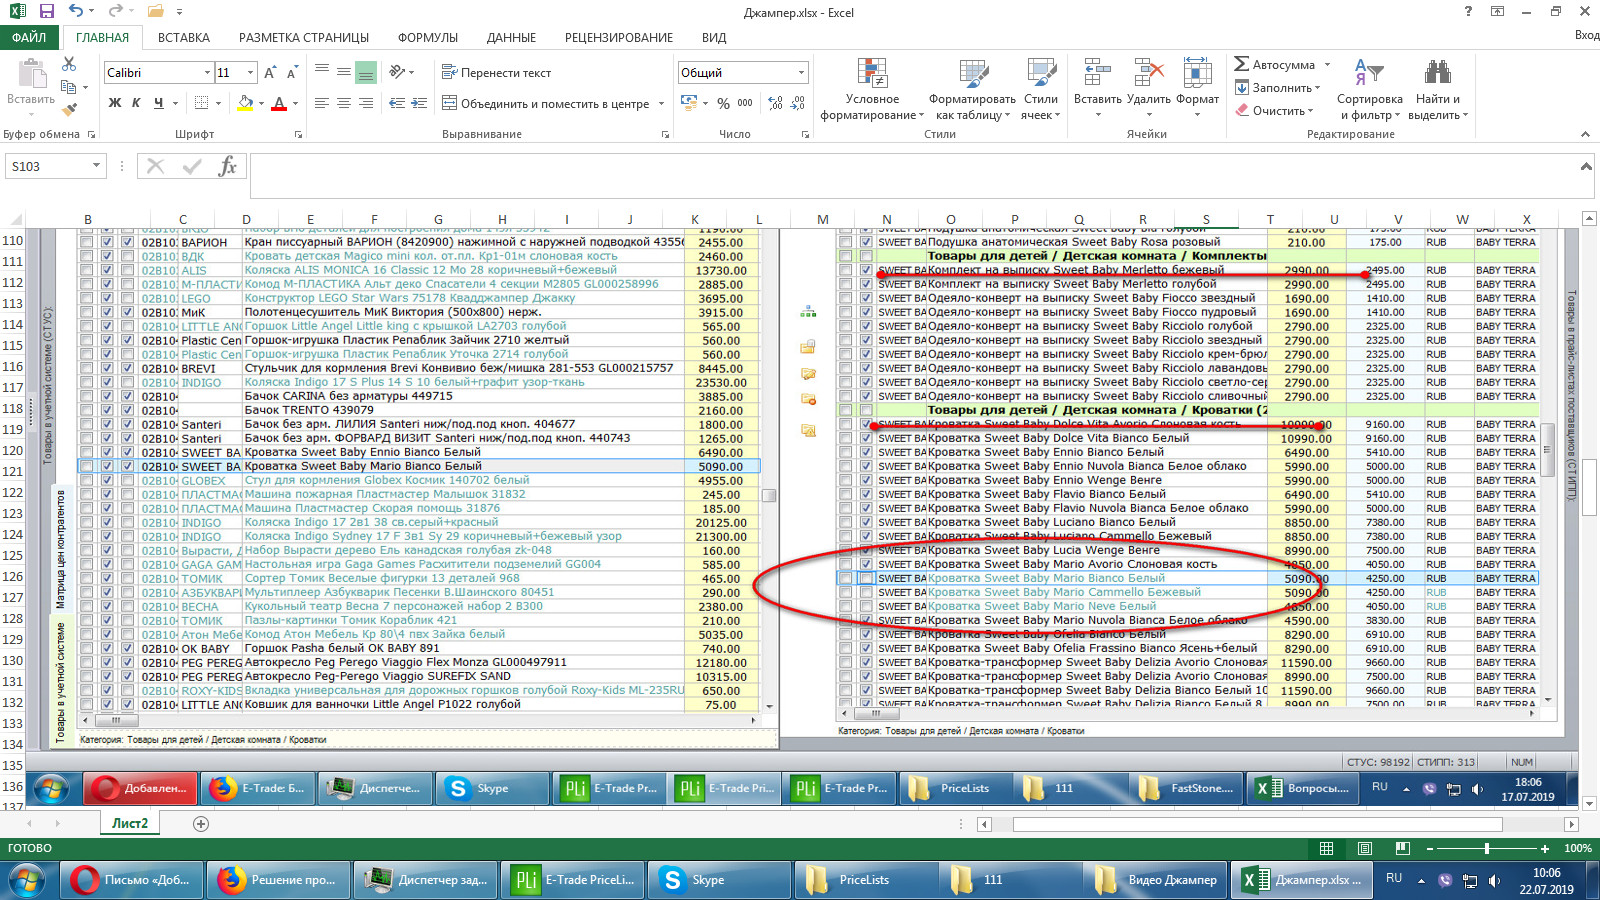Switch to the ВСТАВКА tab
Image resolution: width=1600 pixels, height=900 pixels.
[184, 37]
